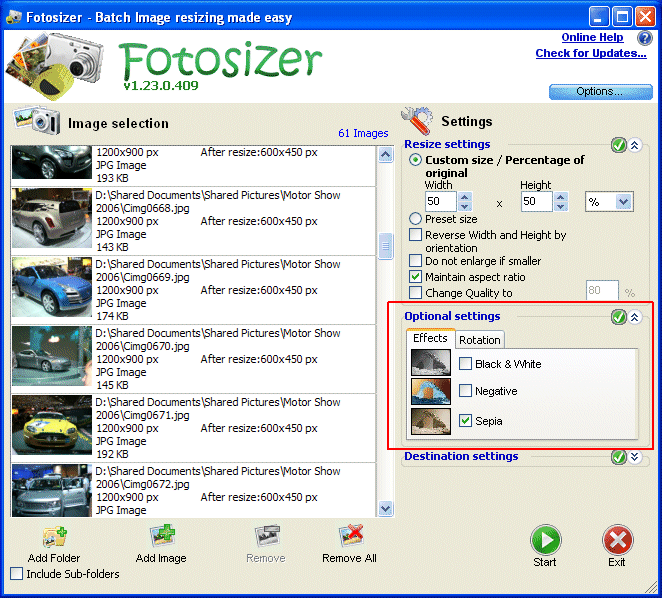662x598 pixels.
Task: Switch to the Rotation tab
Action: [x=480, y=340]
